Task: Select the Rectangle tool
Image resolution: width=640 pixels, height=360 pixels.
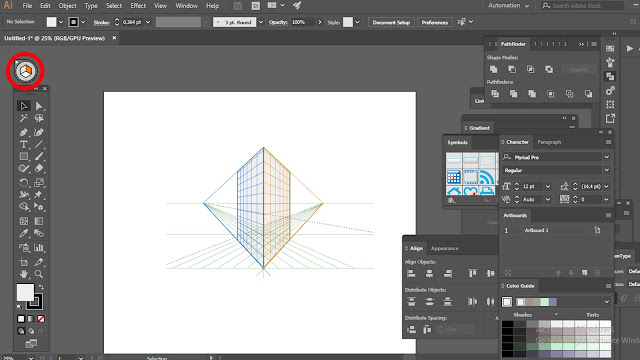Action: 24,156
